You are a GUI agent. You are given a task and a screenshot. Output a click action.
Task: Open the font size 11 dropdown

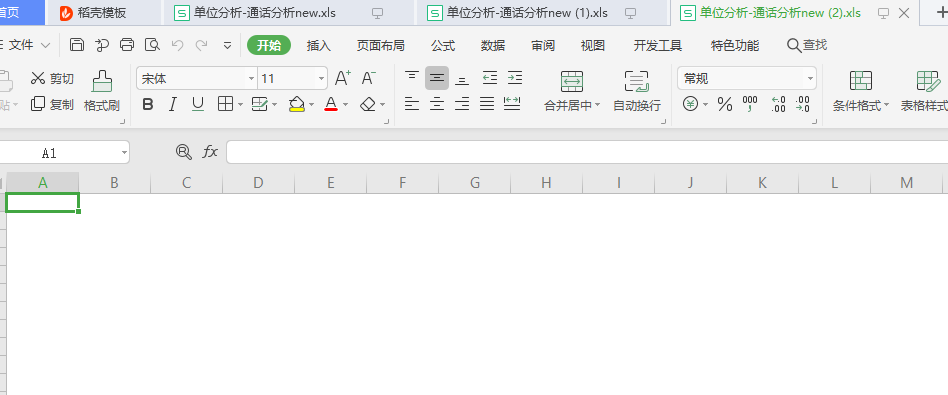pyautogui.click(x=321, y=79)
